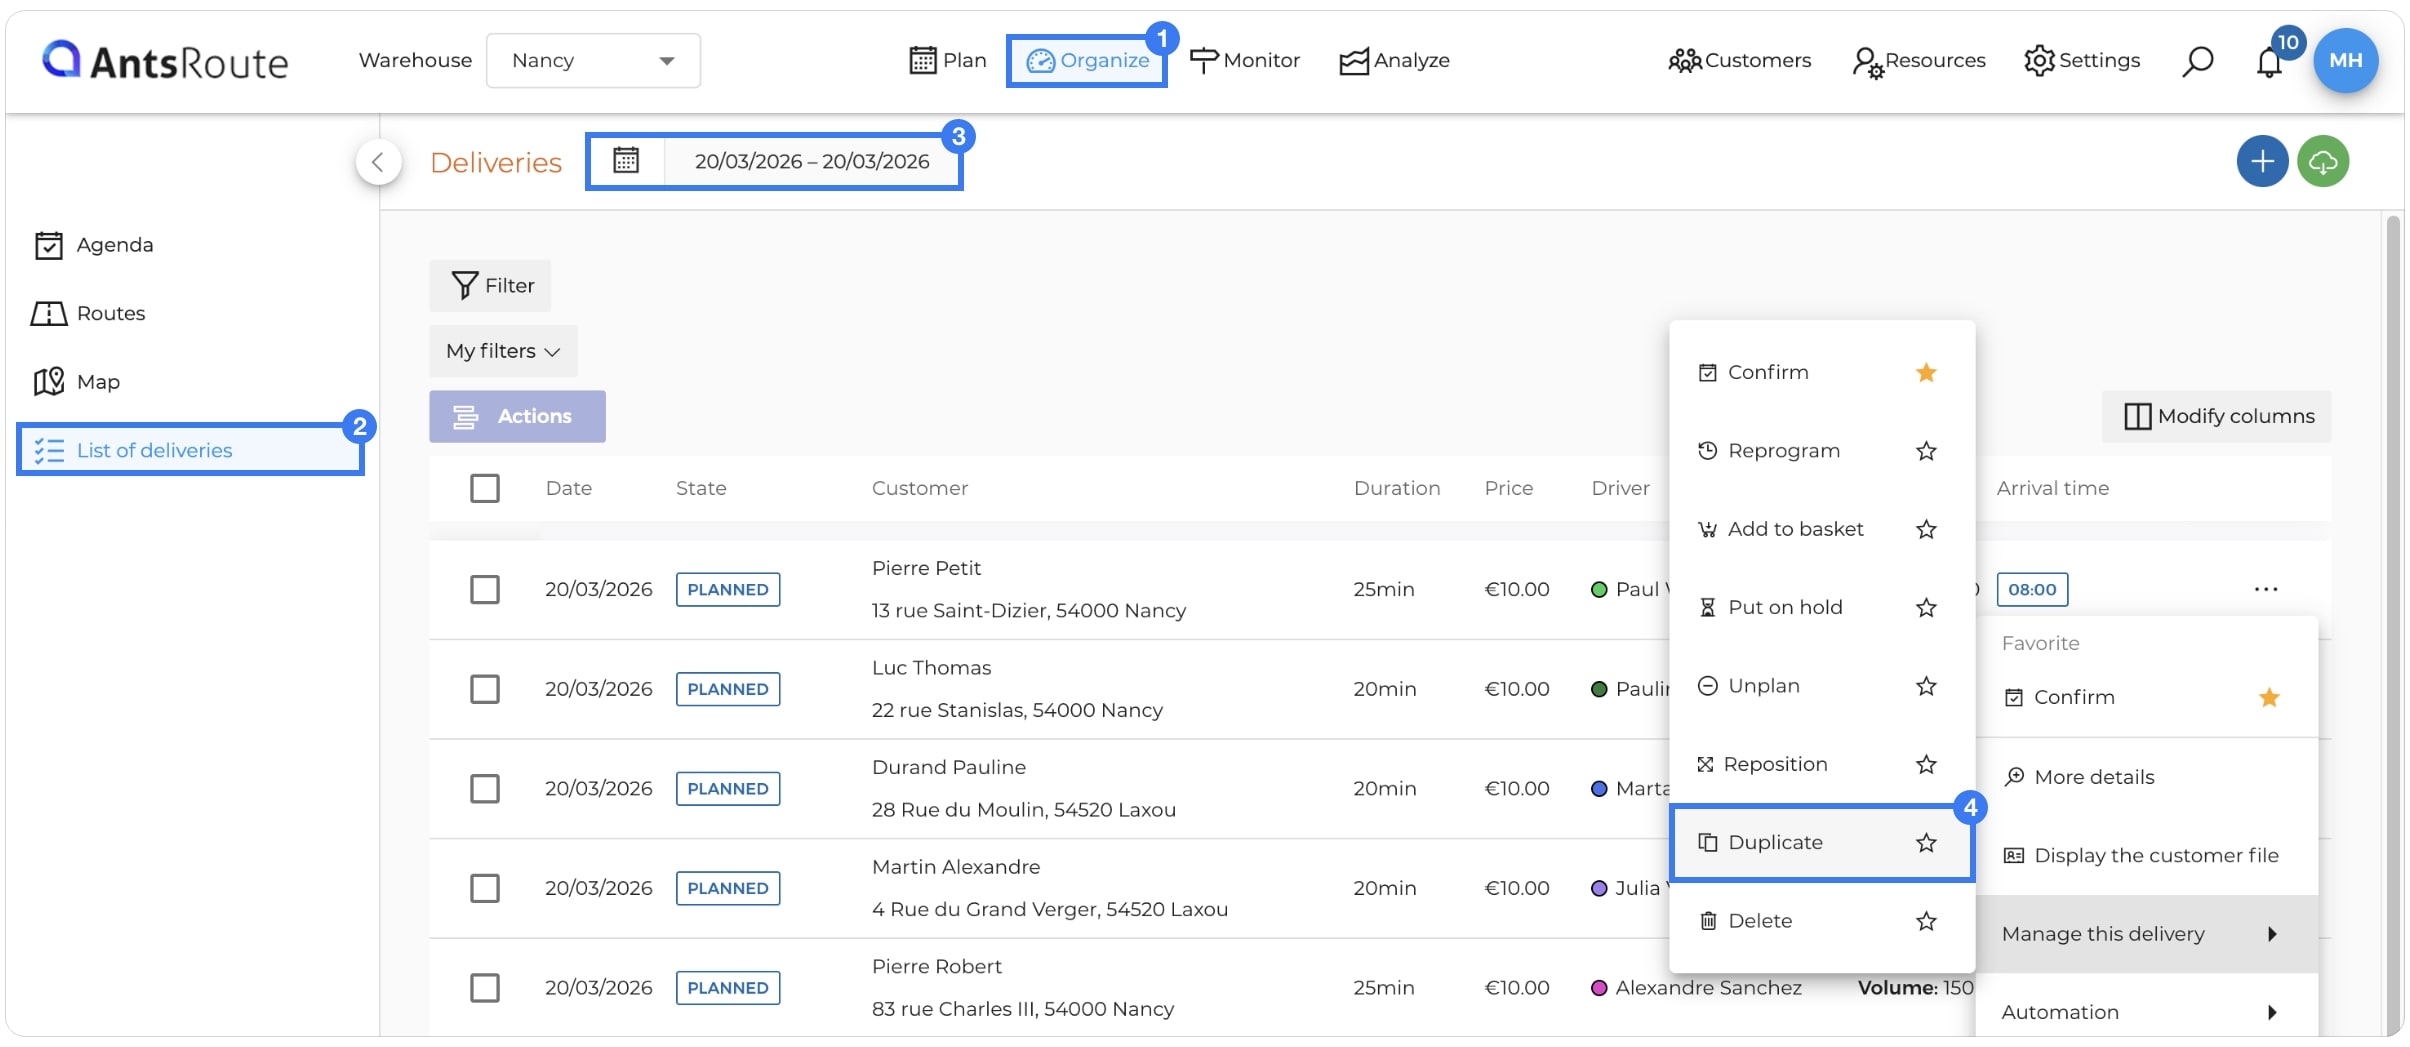
Task: Open the calendar date picker icon
Action: pos(626,161)
